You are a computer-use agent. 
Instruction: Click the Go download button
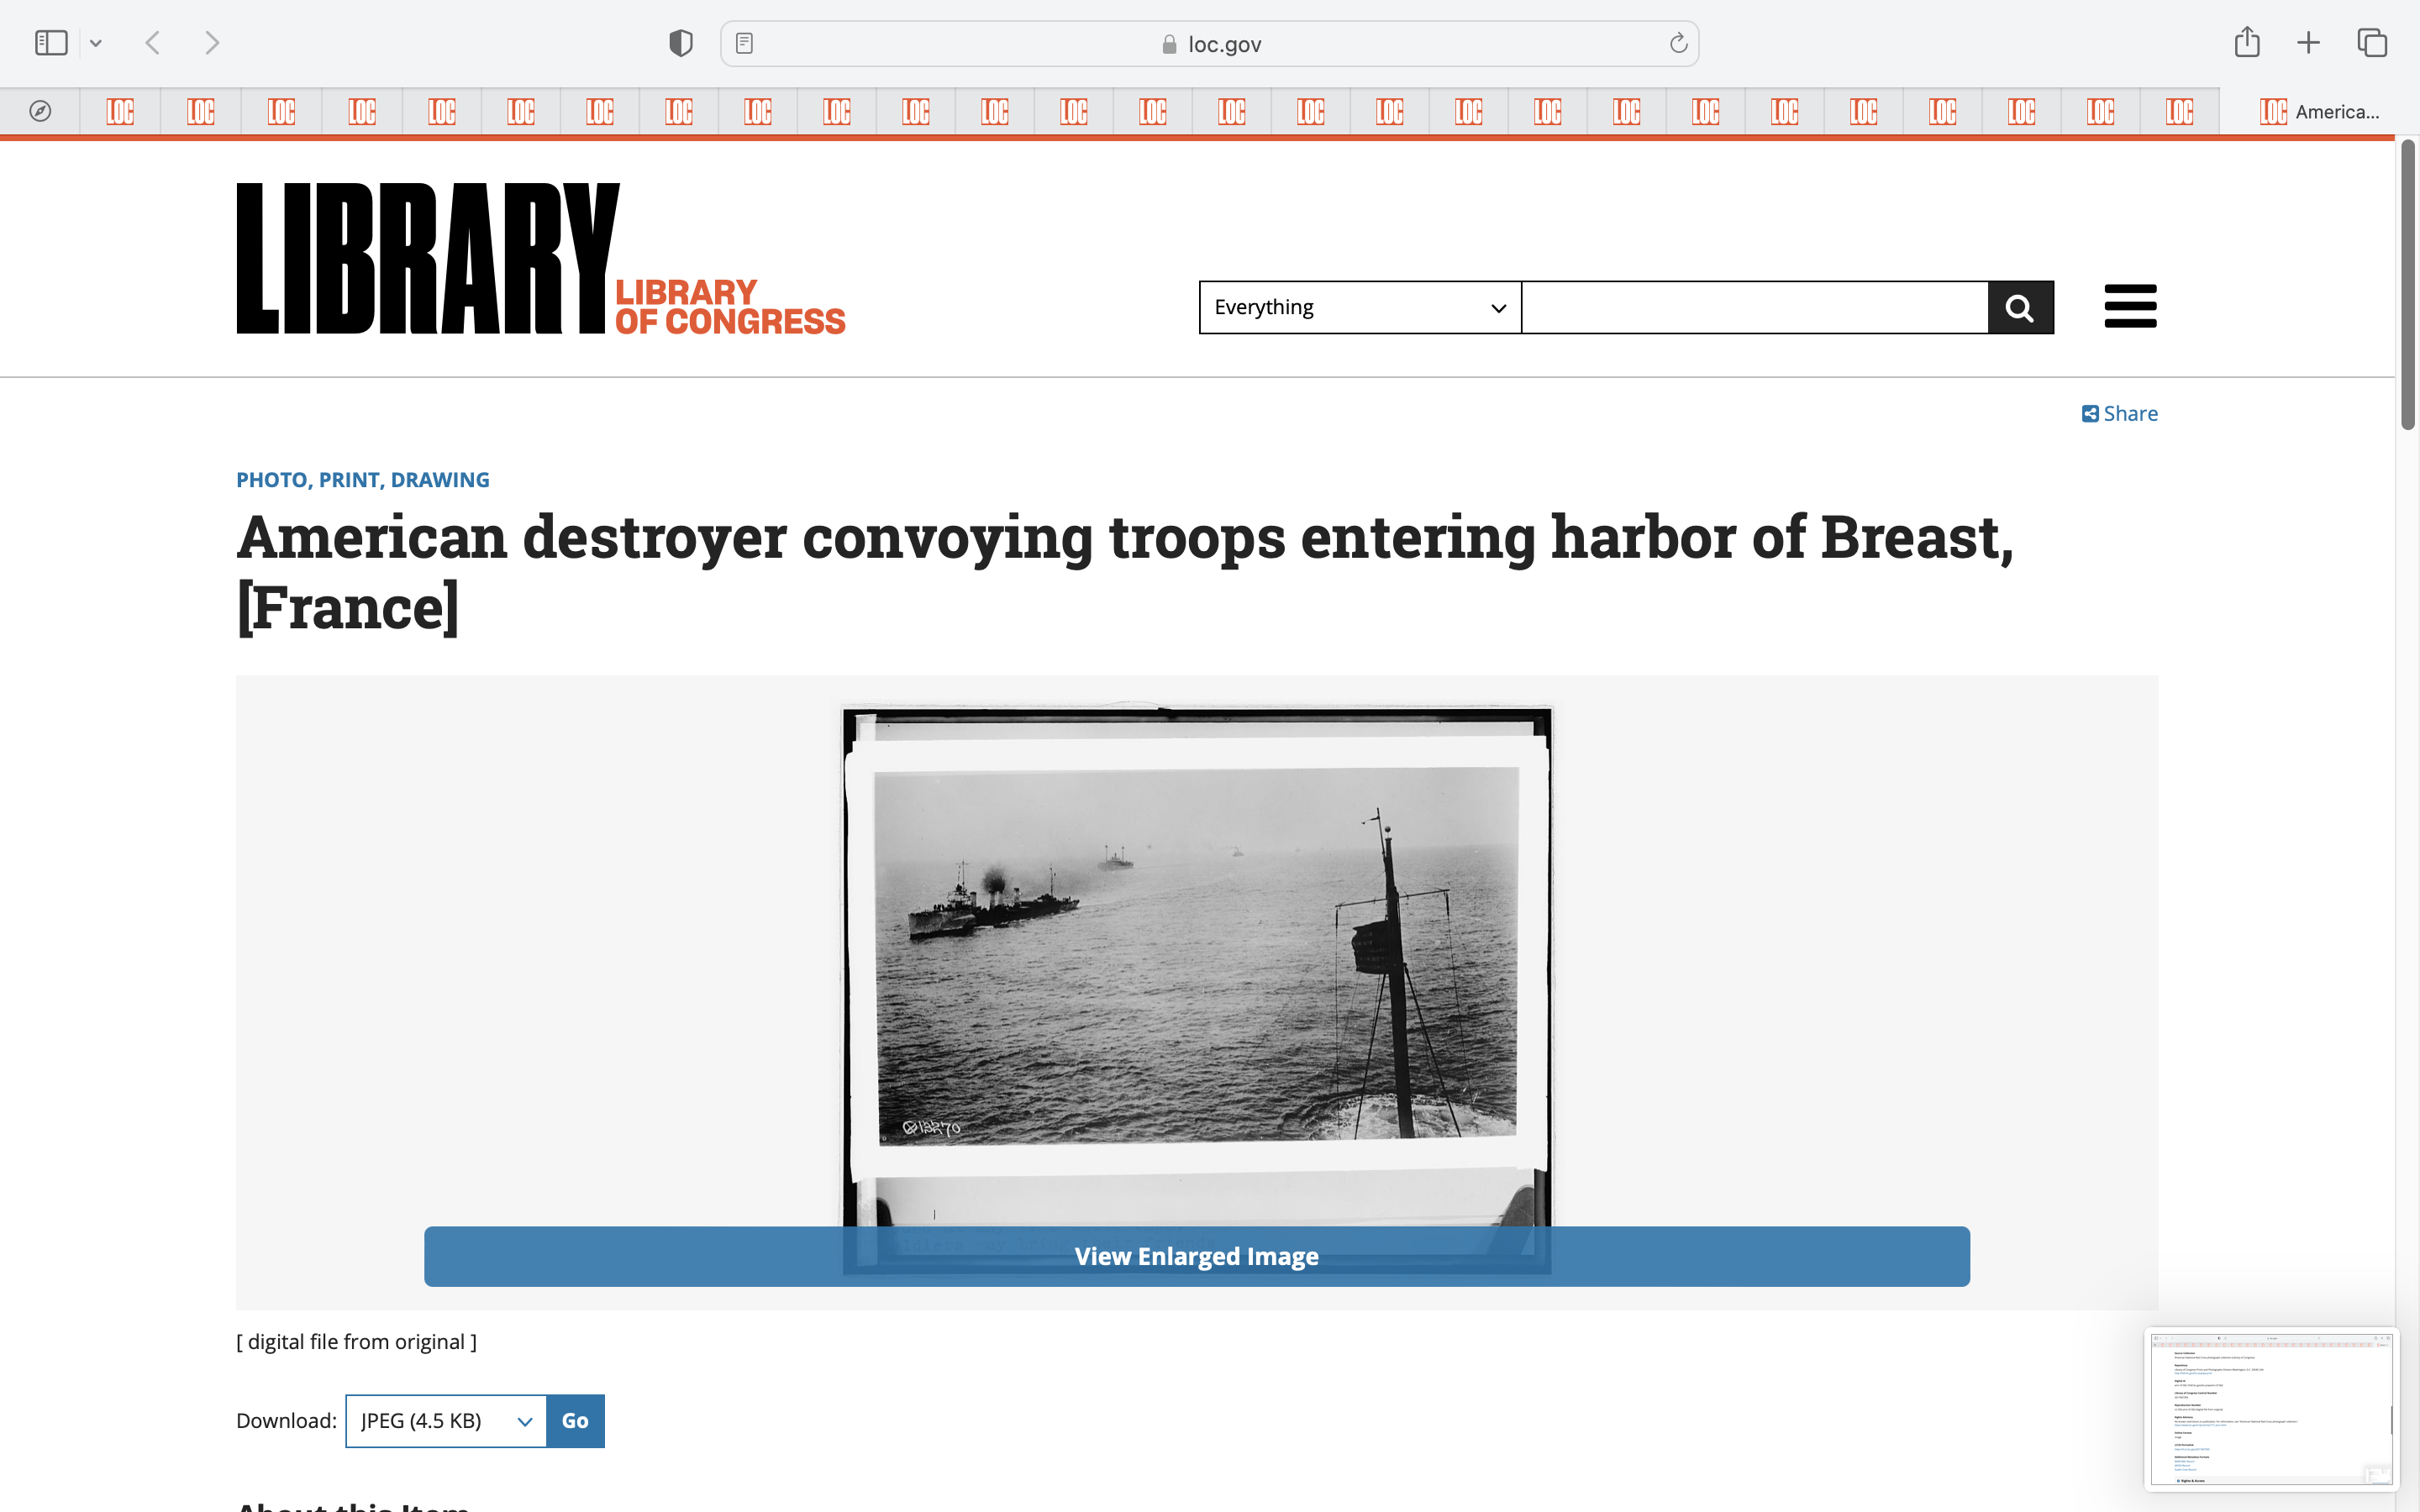pos(575,1420)
